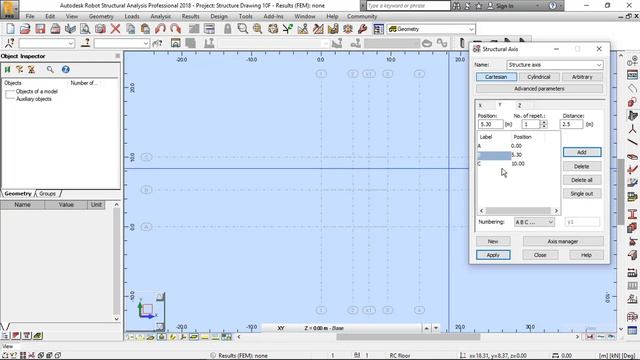Open the Axis manager
Screen dimensions: 640x360
click(x=563, y=242)
